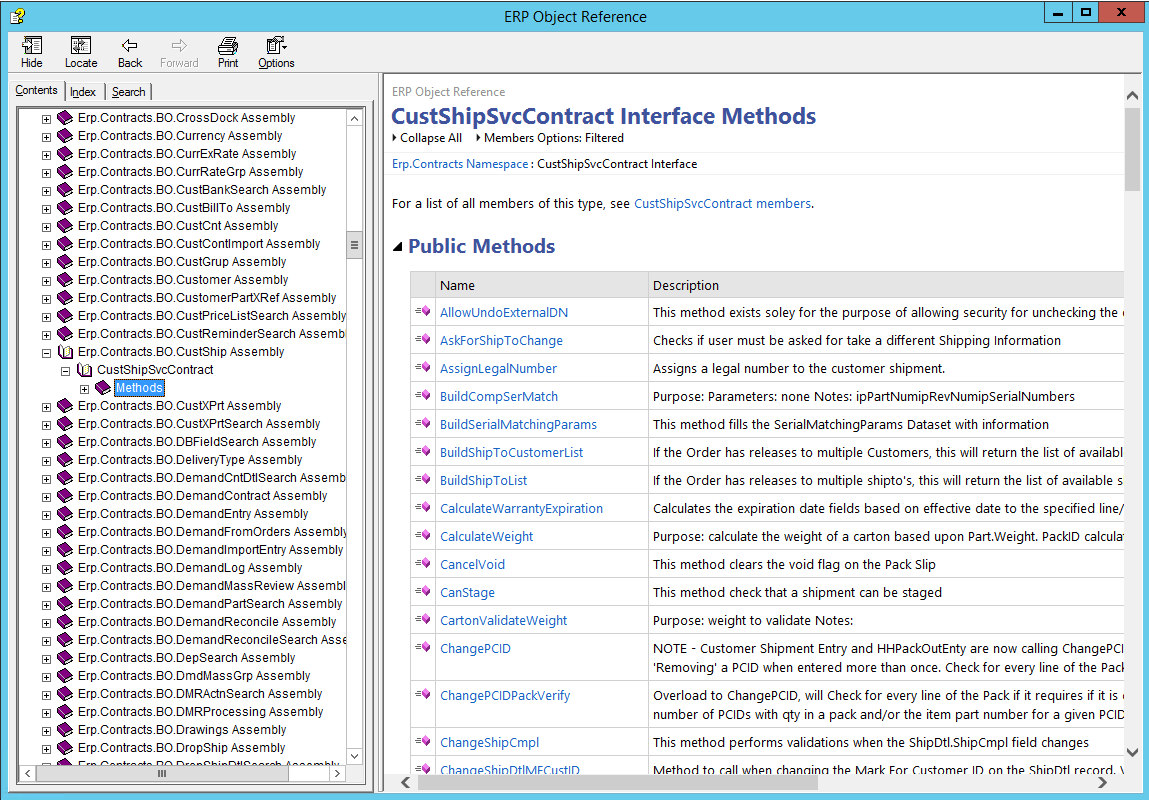Image resolution: width=1149 pixels, height=800 pixels.
Task: Click the method icon beside CanStage
Action: [x=423, y=591]
